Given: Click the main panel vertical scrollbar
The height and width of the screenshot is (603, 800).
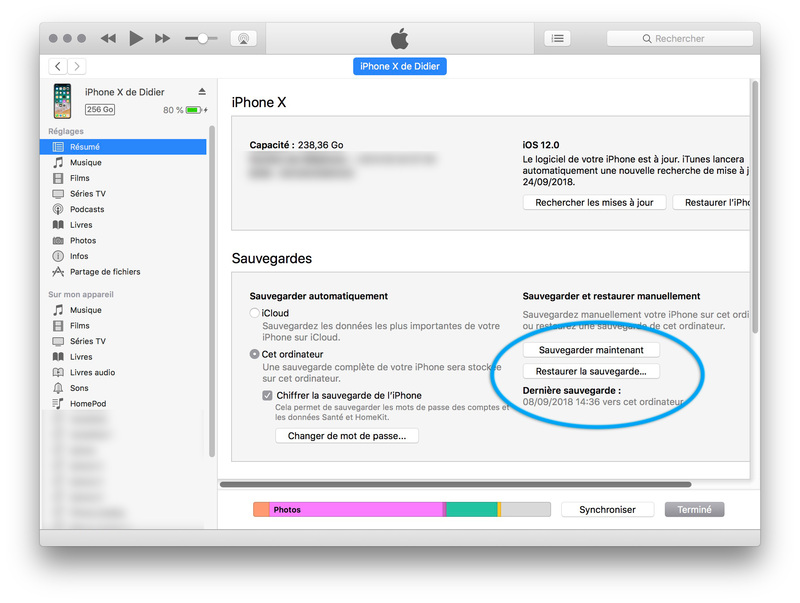Looking at the screenshot, I should click(755, 207).
